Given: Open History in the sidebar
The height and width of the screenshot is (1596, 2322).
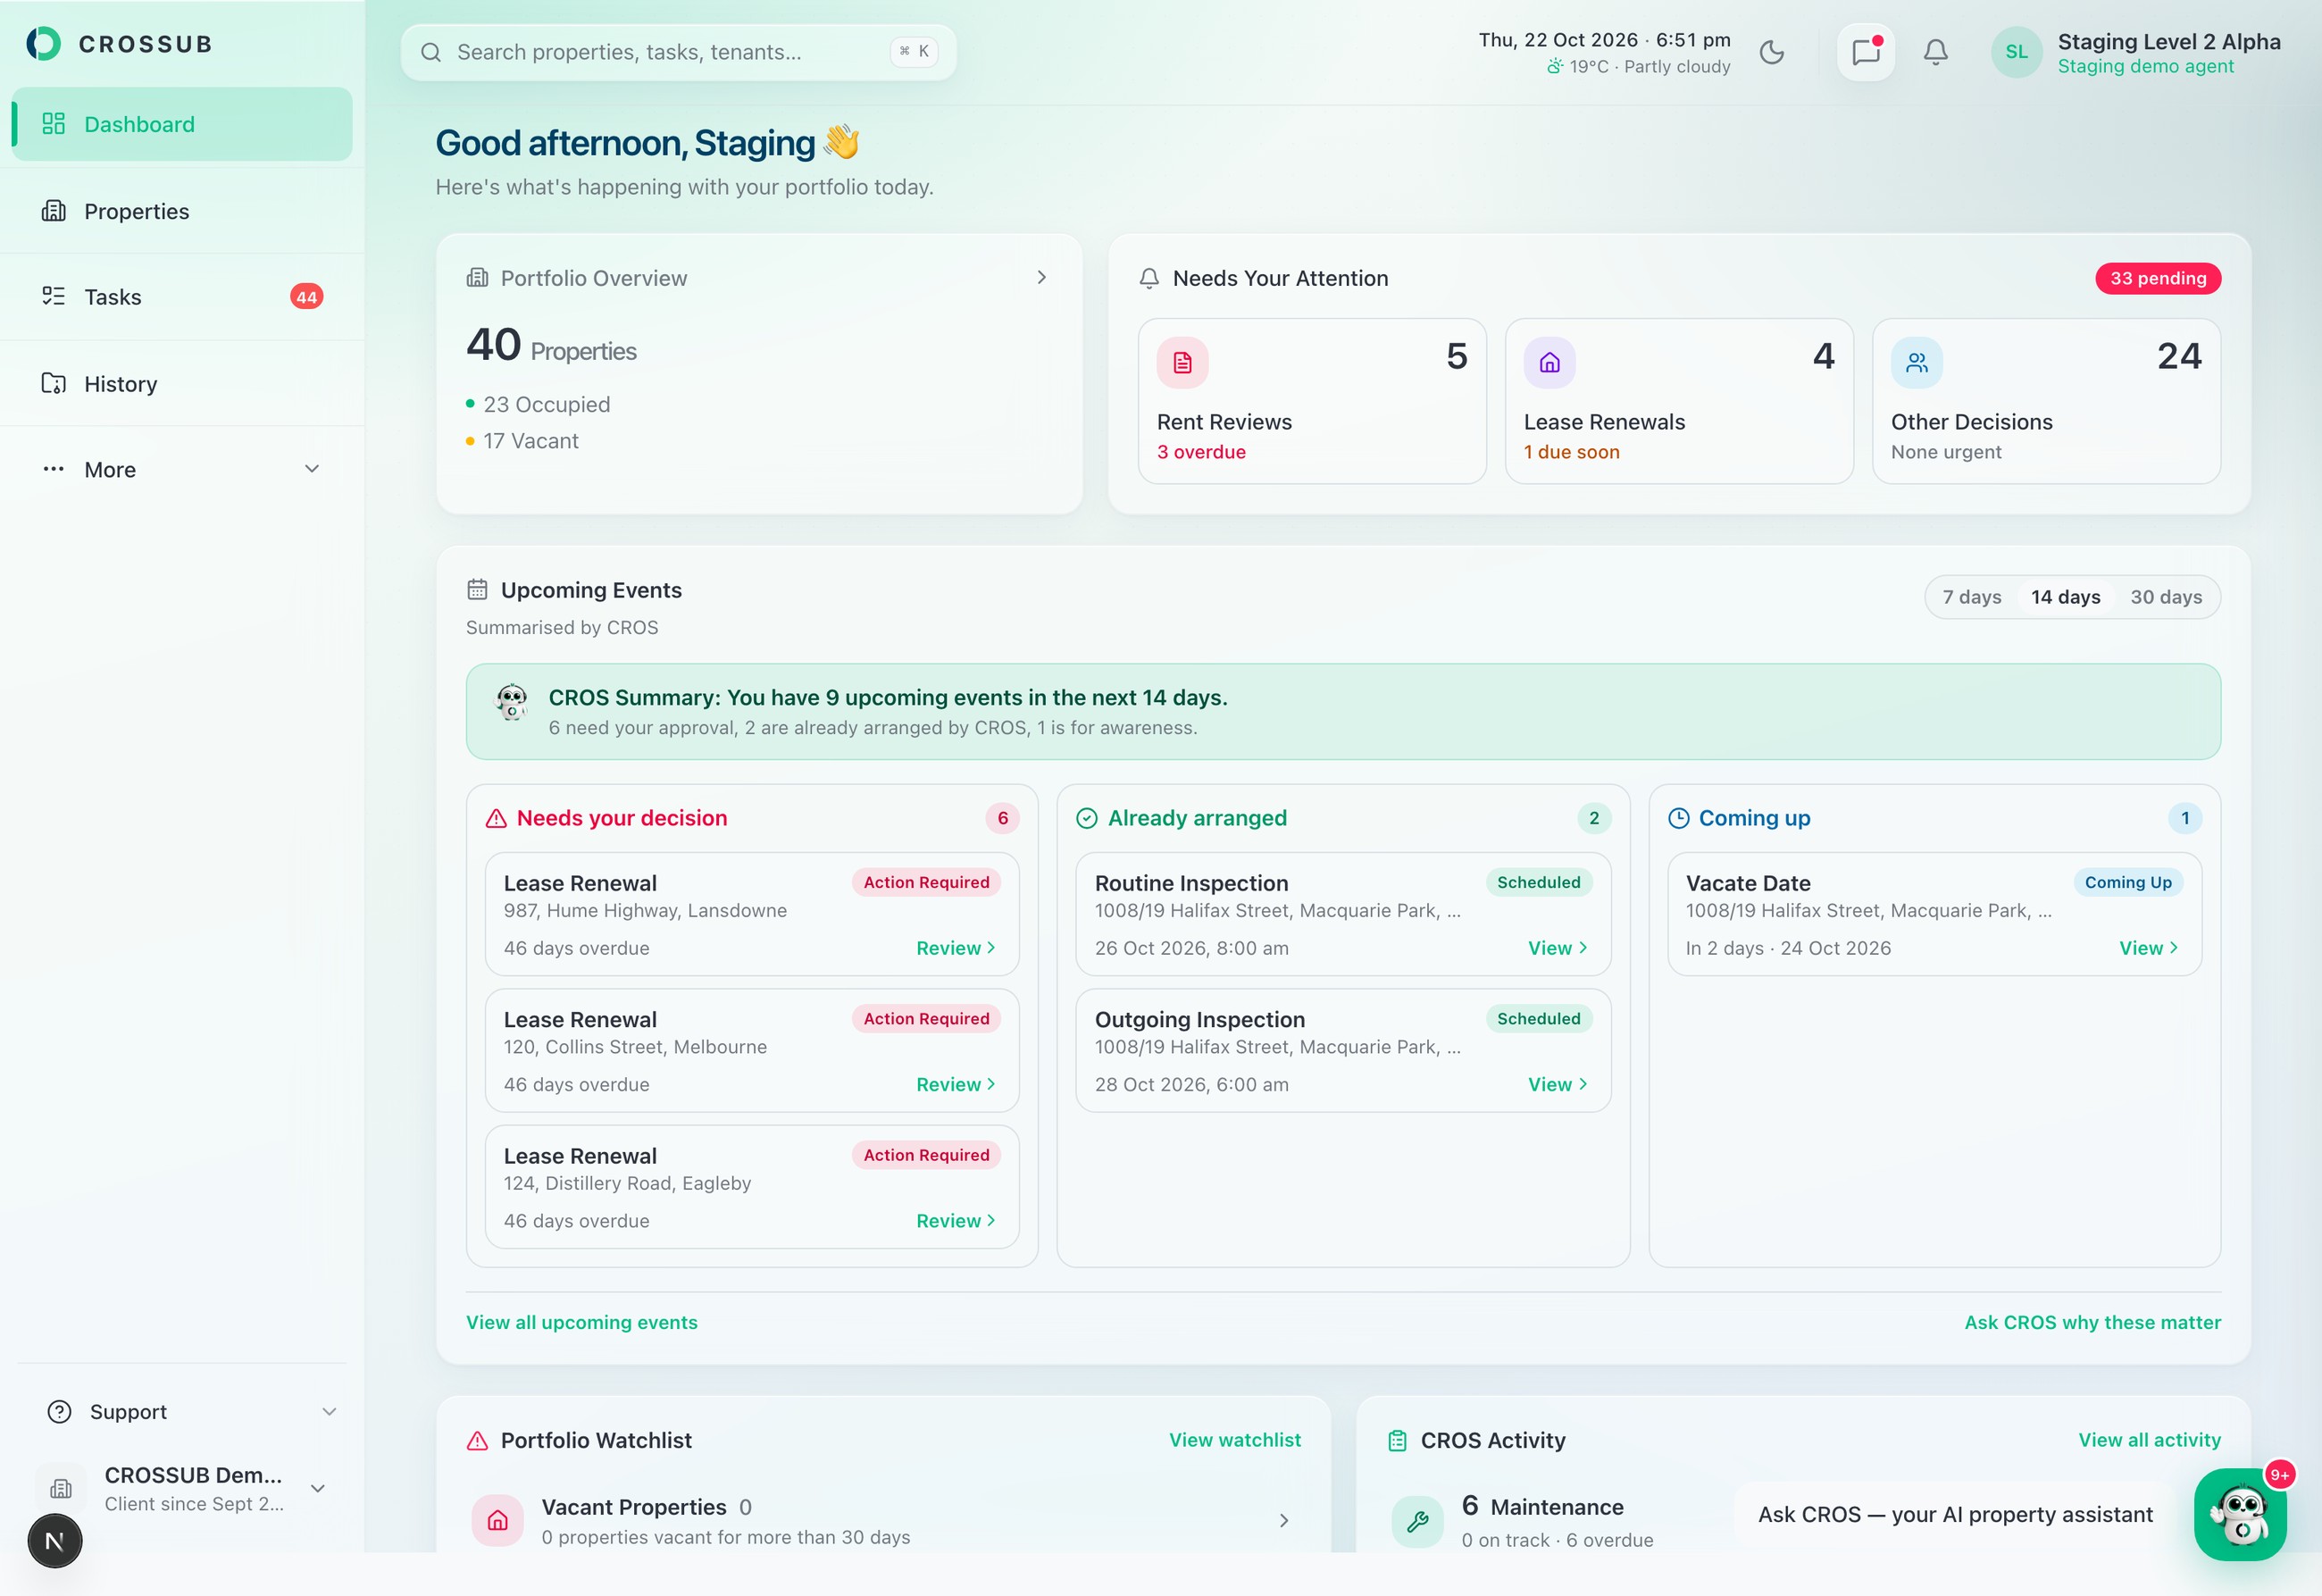Looking at the screenshot, I should 182,384.
